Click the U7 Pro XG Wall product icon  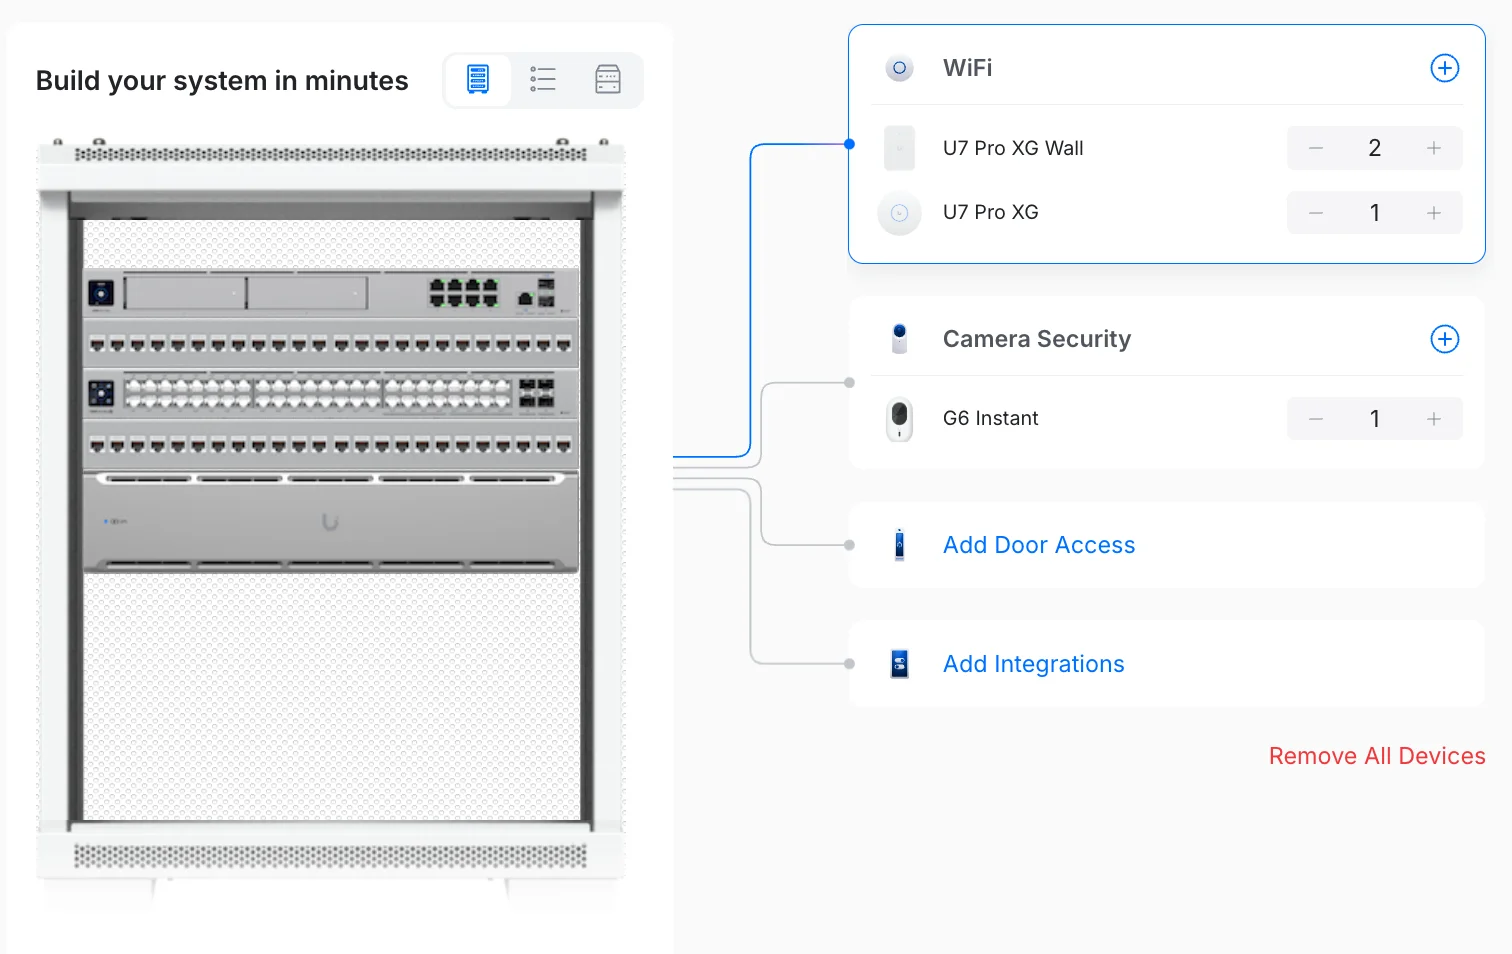coord(899,148)
